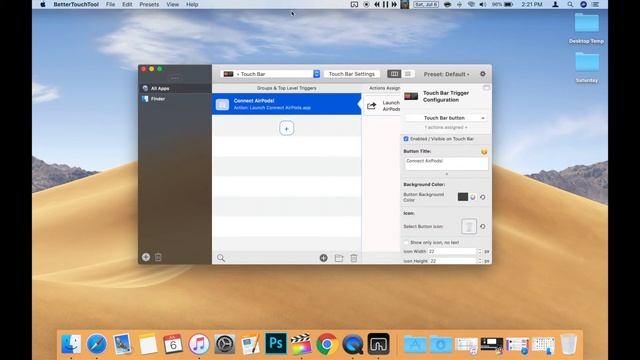Expand the arrow below Button Title field
Image resolution: width=640 pixels, height=360 pixels.
(x=446, y=174)
